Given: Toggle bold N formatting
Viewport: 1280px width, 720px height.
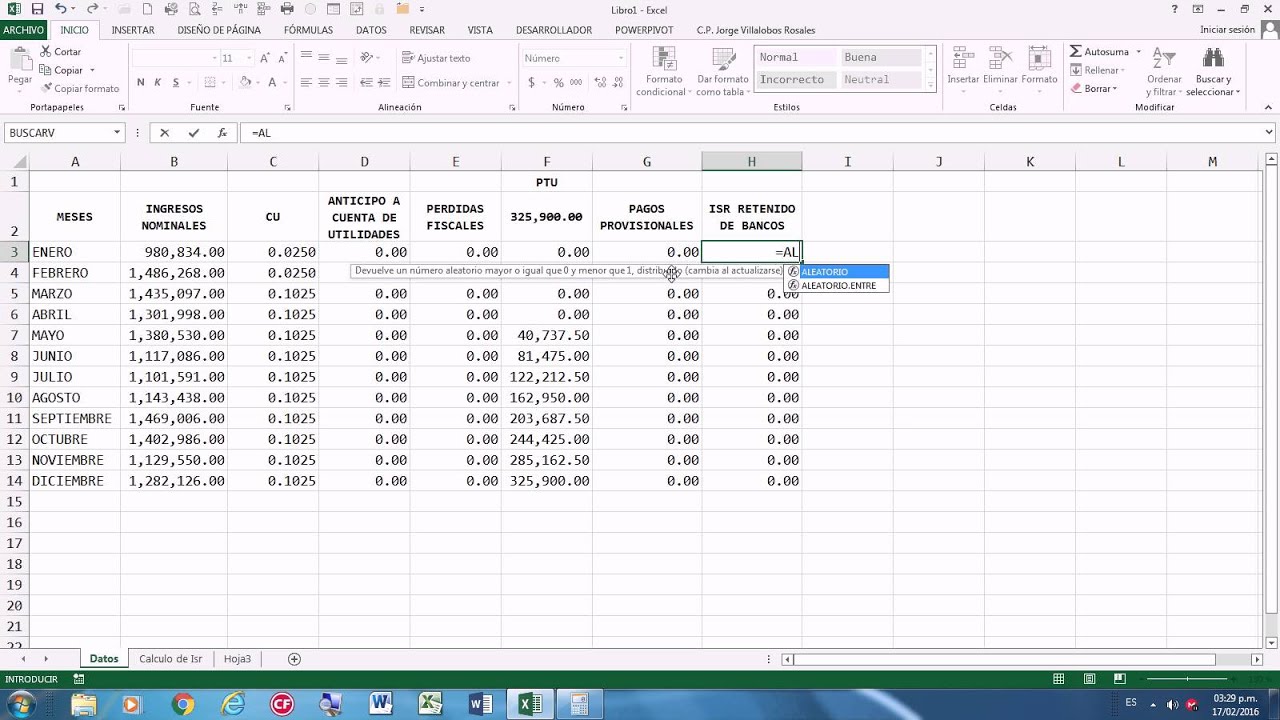Looking at the screenshot, I should pyautogui.click(x=141, y=82).
